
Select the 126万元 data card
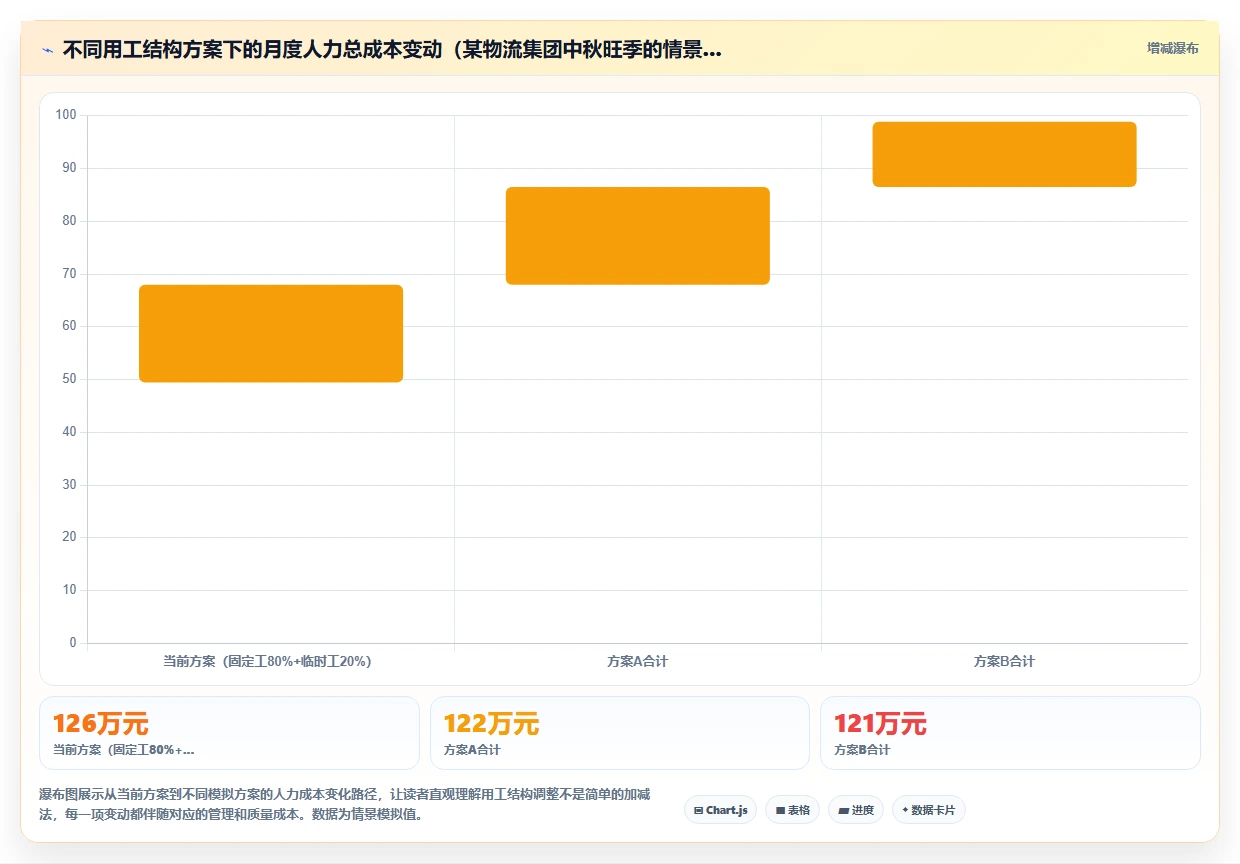(x=229, y=733)
